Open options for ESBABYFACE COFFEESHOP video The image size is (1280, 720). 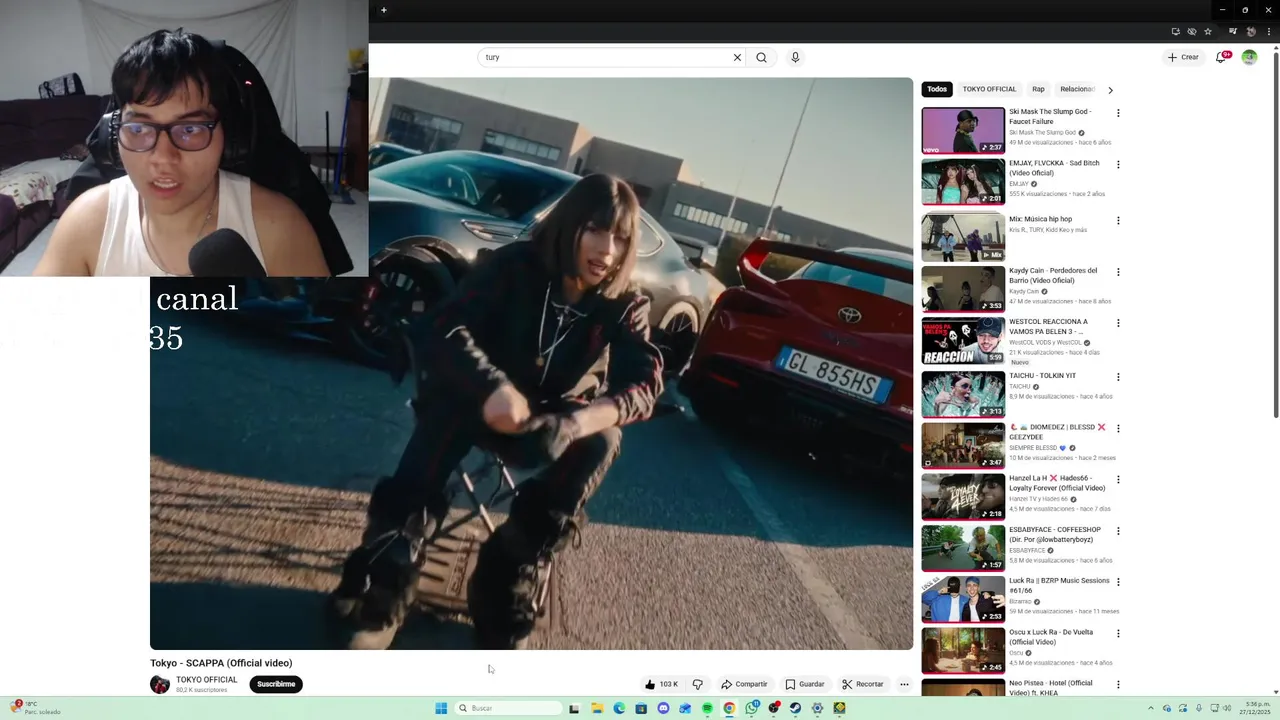point(1118,531)
